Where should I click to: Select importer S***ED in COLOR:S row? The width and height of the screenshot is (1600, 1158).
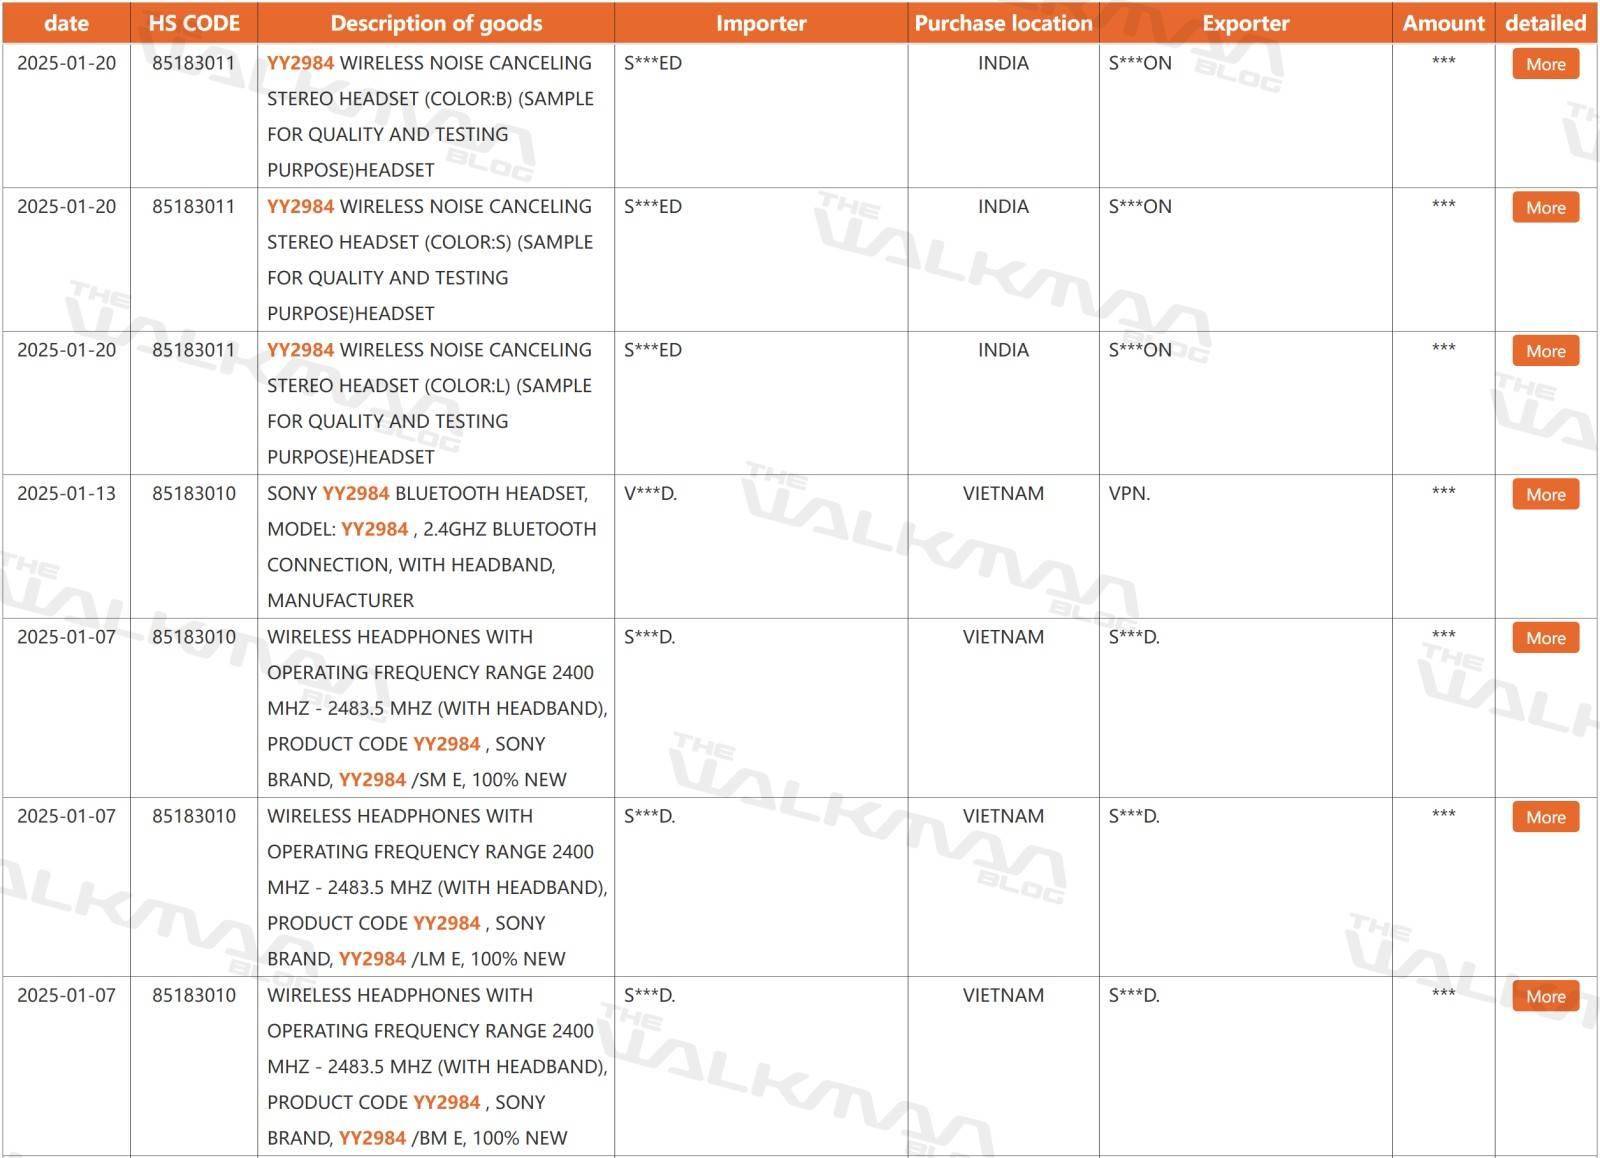tap(653, 207)
